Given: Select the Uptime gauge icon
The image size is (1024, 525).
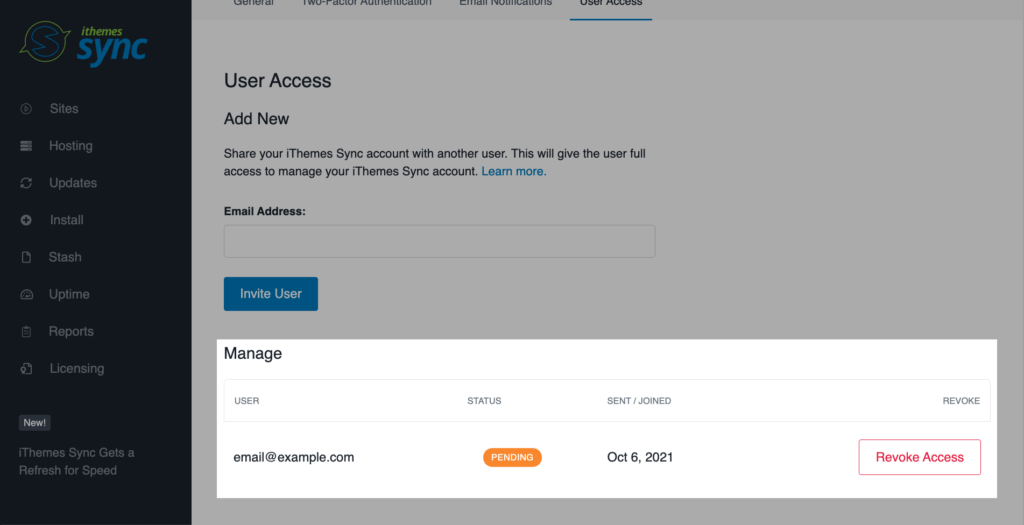Looking at the screenshot, I should pyautogui.click(x=27, y=294).
